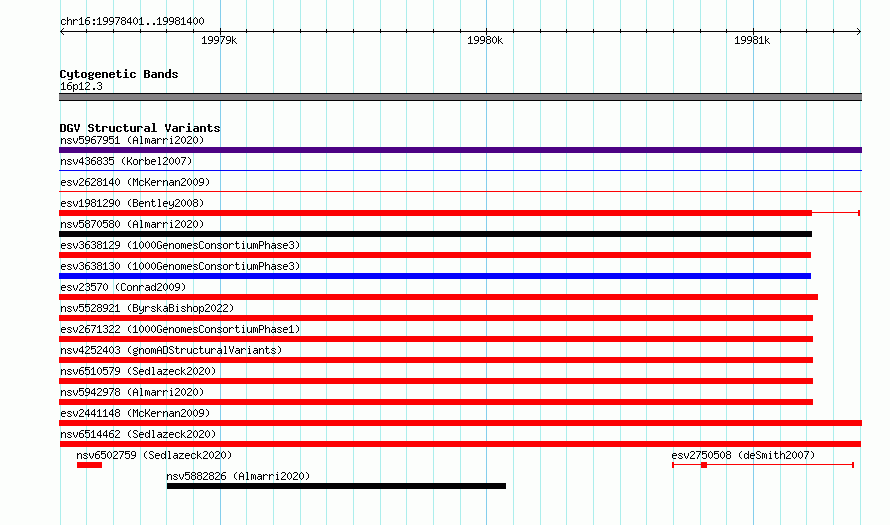This screenshot has height=525, width=890.
Task: Click the DGV Structural Variants track title
Action: point(140,128)
